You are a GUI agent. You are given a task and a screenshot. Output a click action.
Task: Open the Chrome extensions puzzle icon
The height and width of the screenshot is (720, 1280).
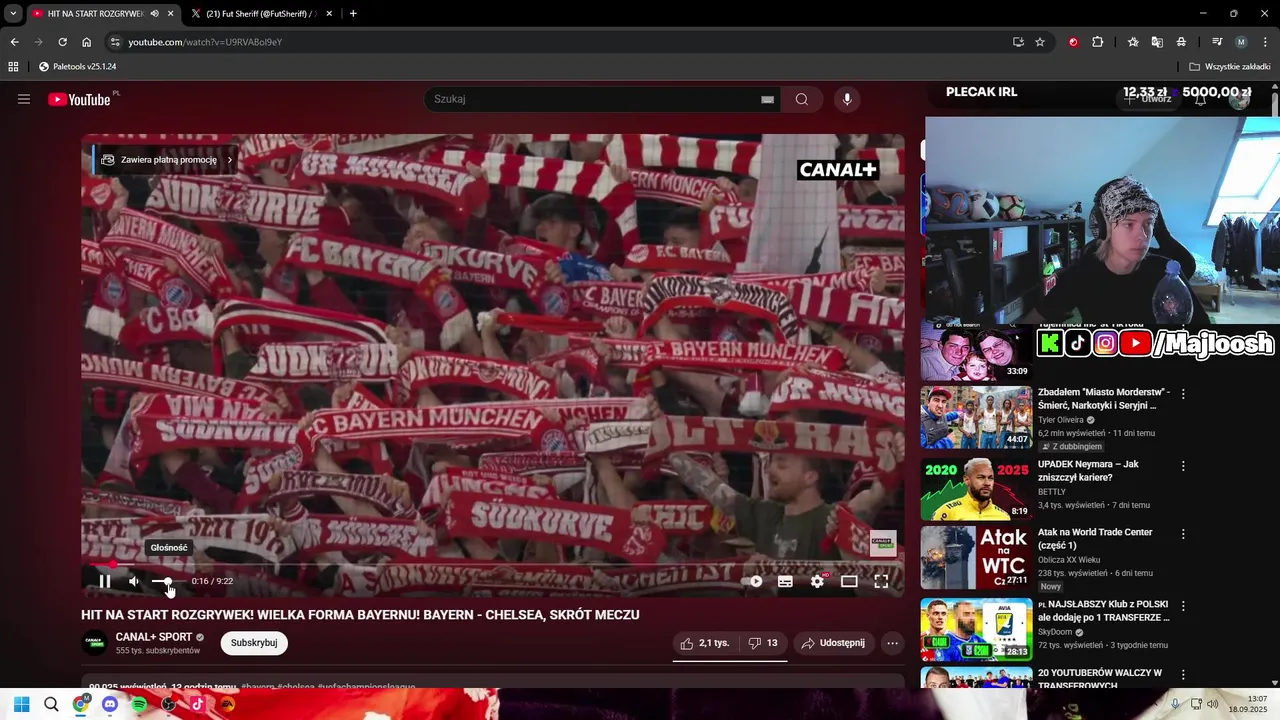click(1097, 42)
